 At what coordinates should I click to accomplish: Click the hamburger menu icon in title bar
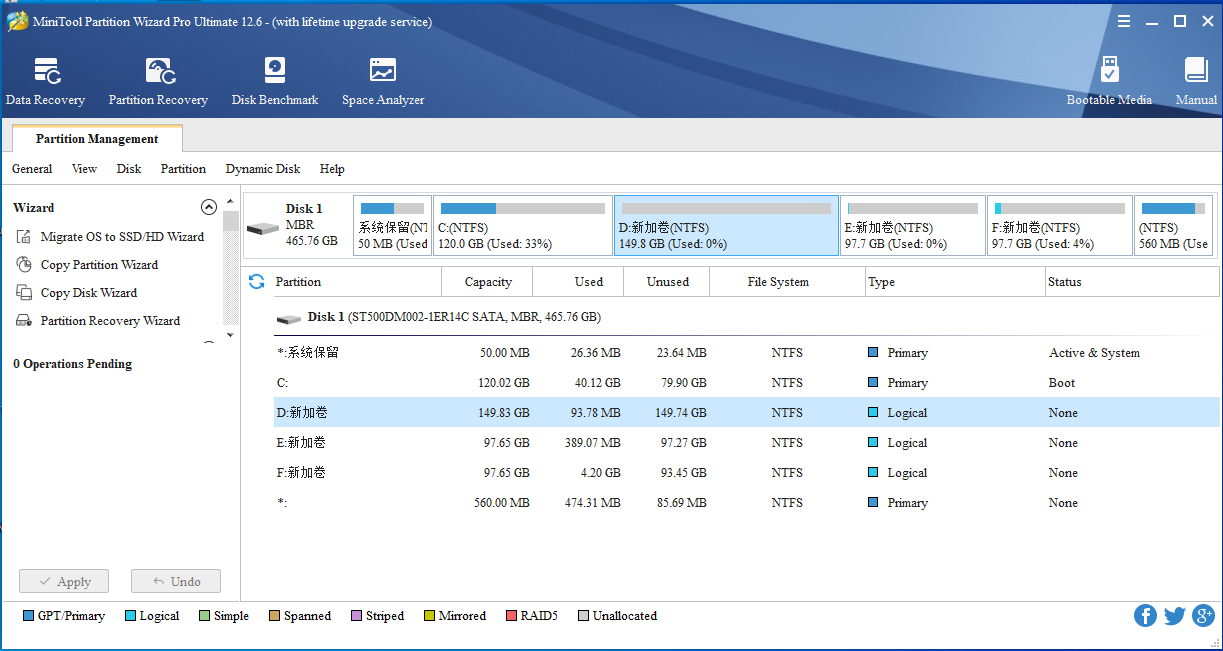(x=1125, y=21)
